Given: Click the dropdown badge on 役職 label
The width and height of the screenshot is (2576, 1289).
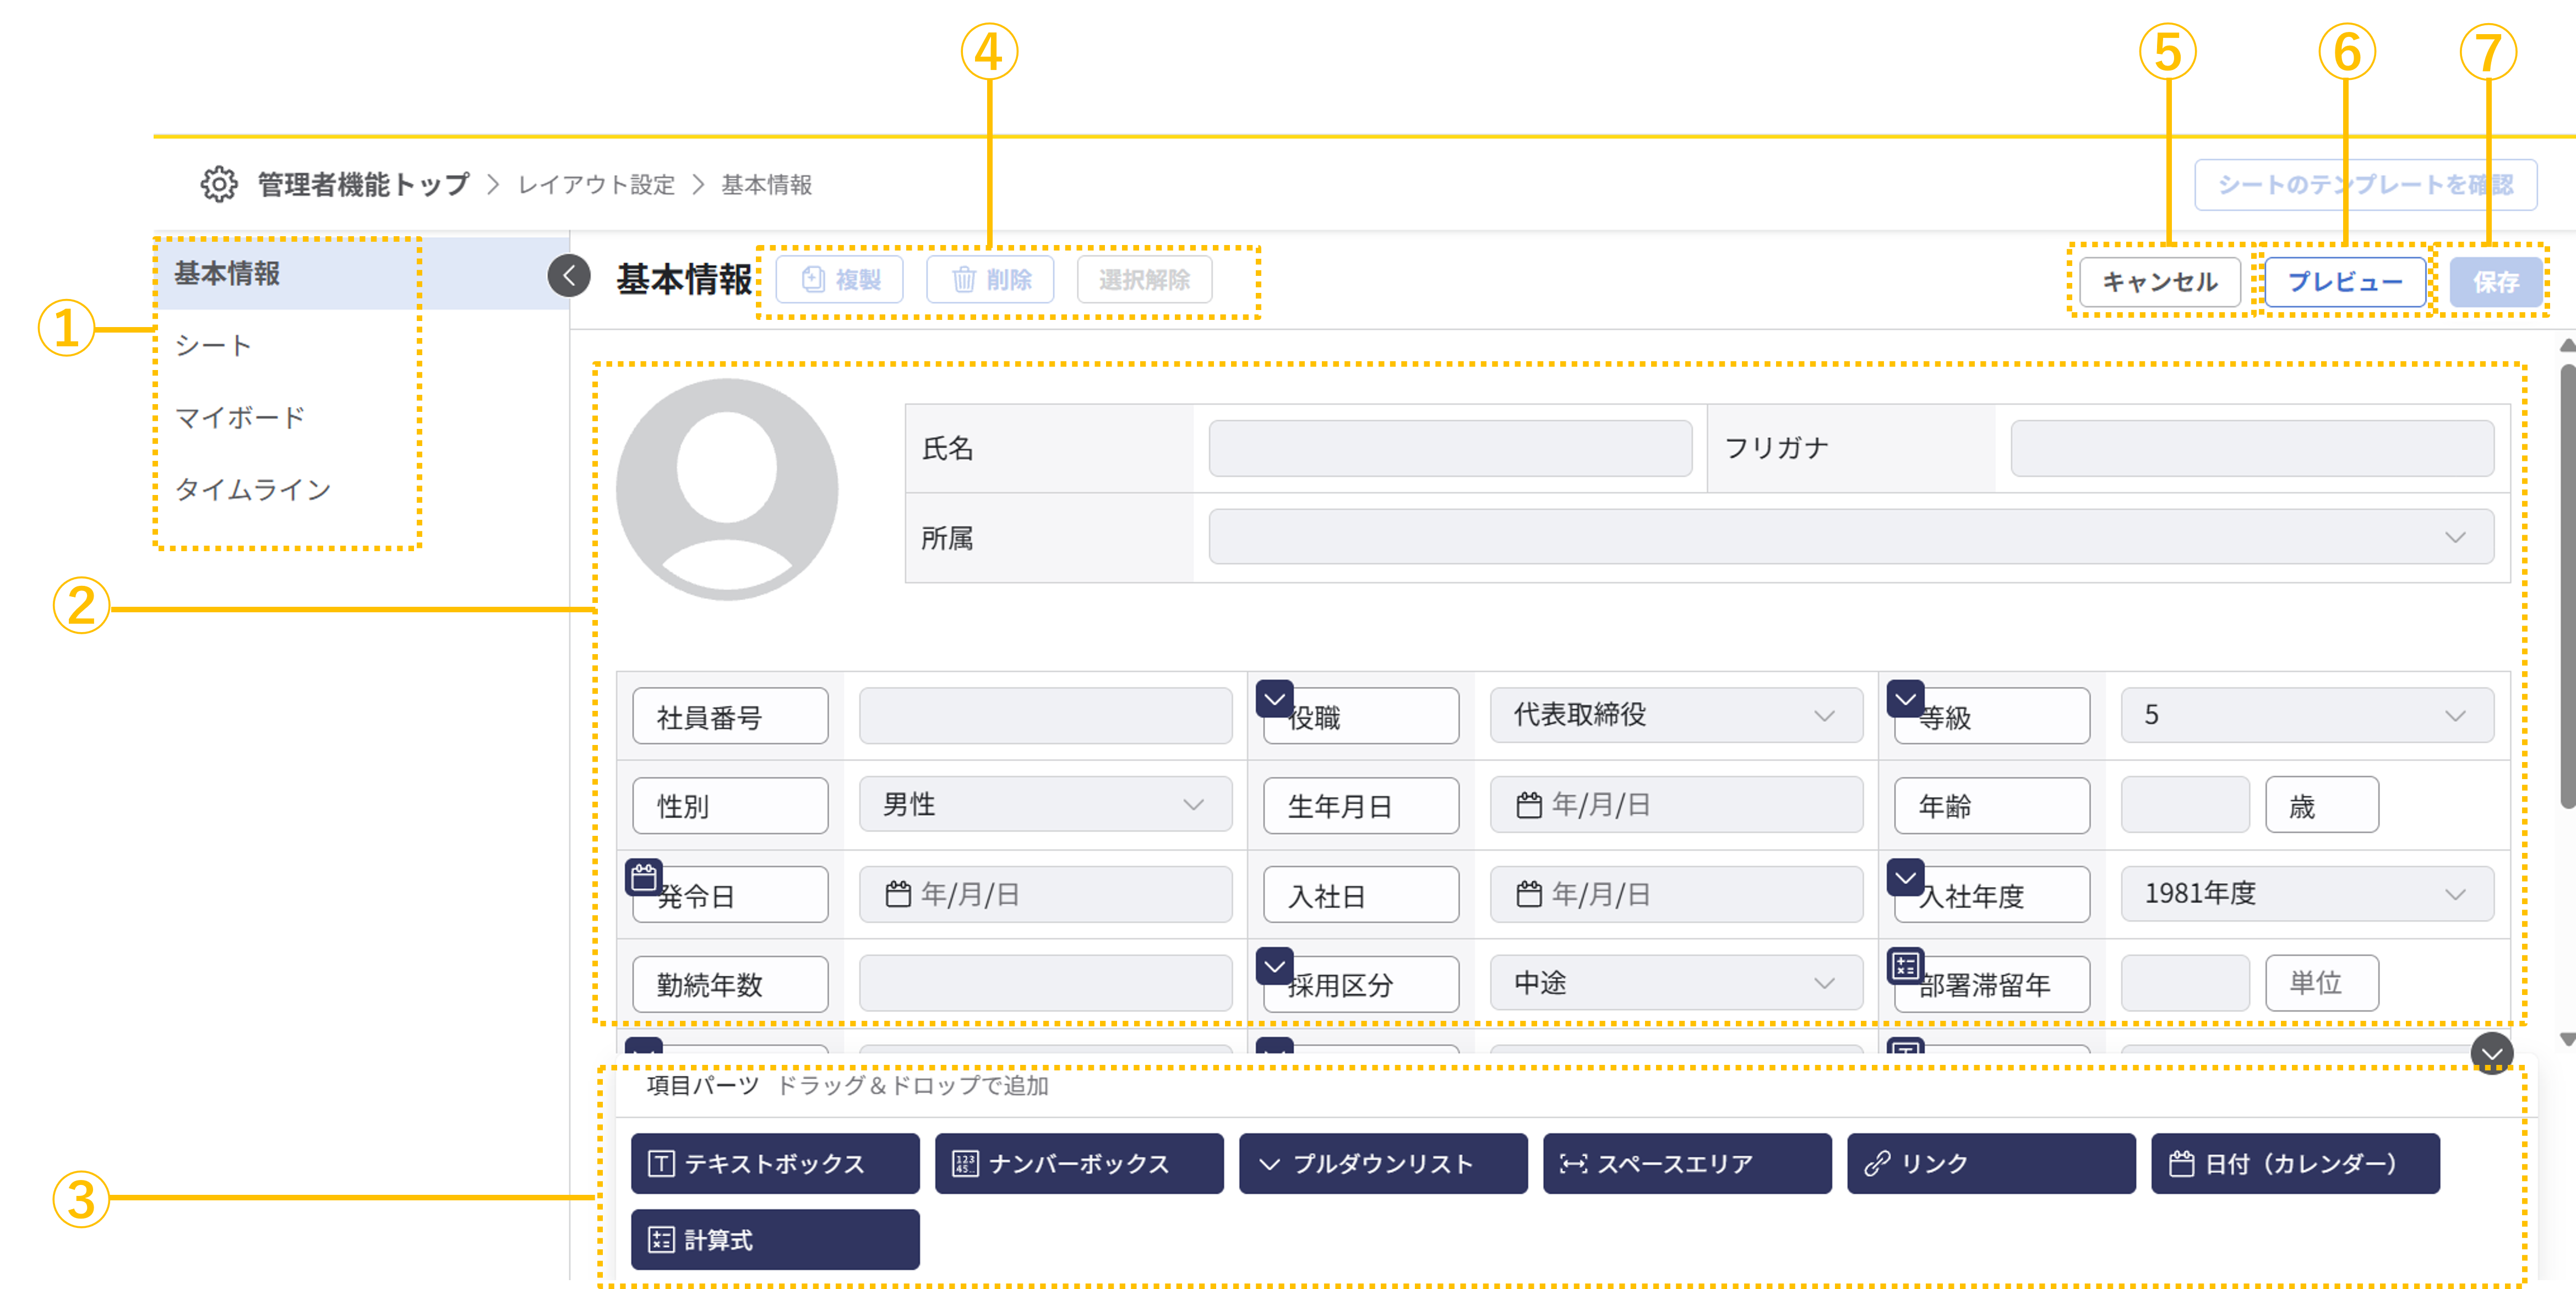Looking at the screenshot, I should [1274, 699].
